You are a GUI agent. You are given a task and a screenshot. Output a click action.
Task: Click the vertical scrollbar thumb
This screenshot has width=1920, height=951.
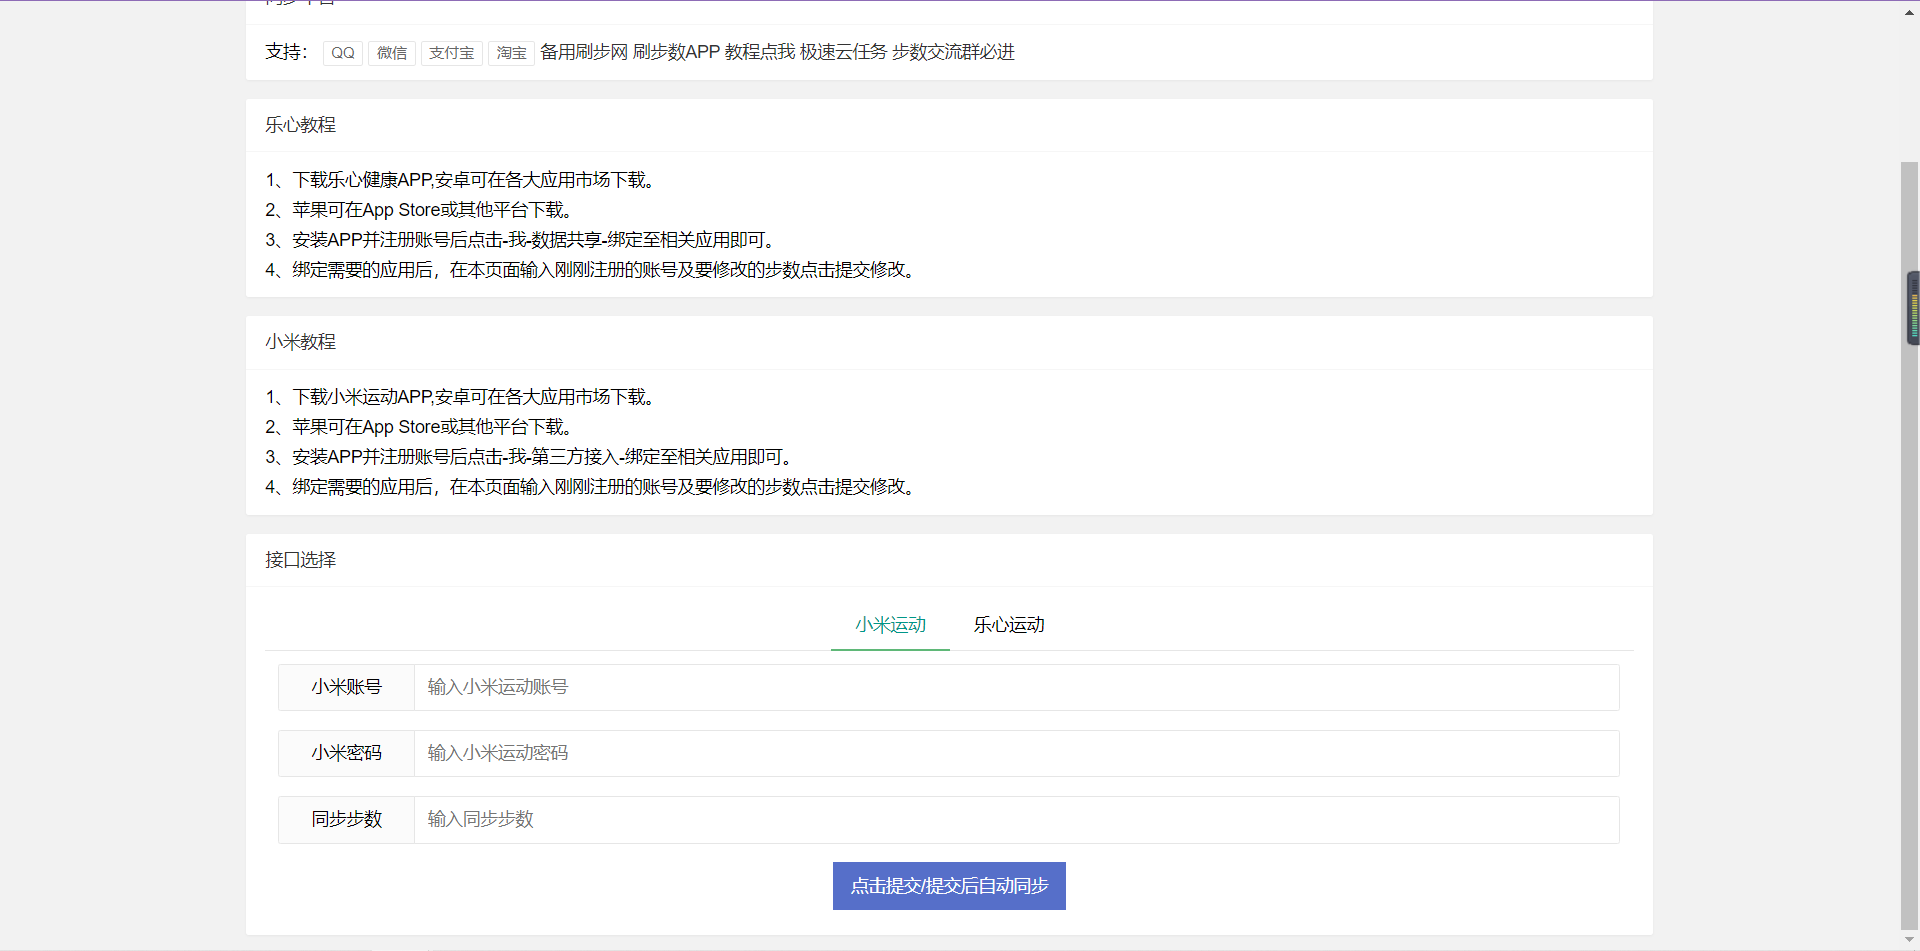(x=1910, y=600)
